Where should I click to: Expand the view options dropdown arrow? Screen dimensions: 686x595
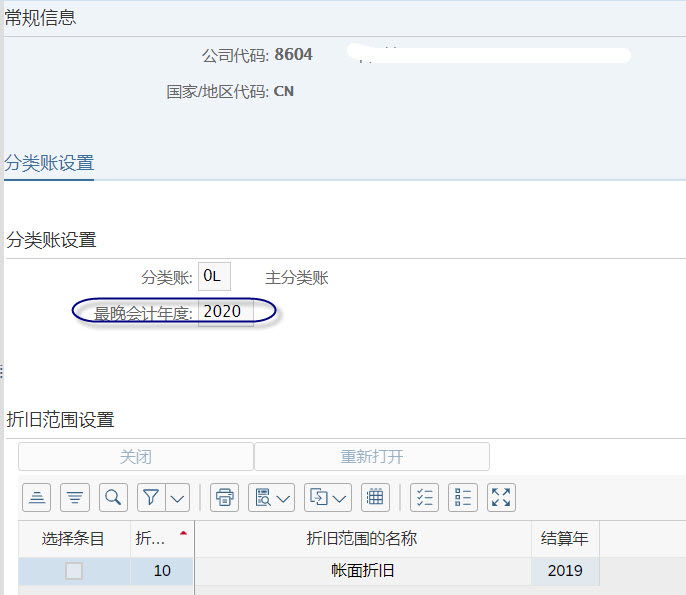[x=284, y=498]
